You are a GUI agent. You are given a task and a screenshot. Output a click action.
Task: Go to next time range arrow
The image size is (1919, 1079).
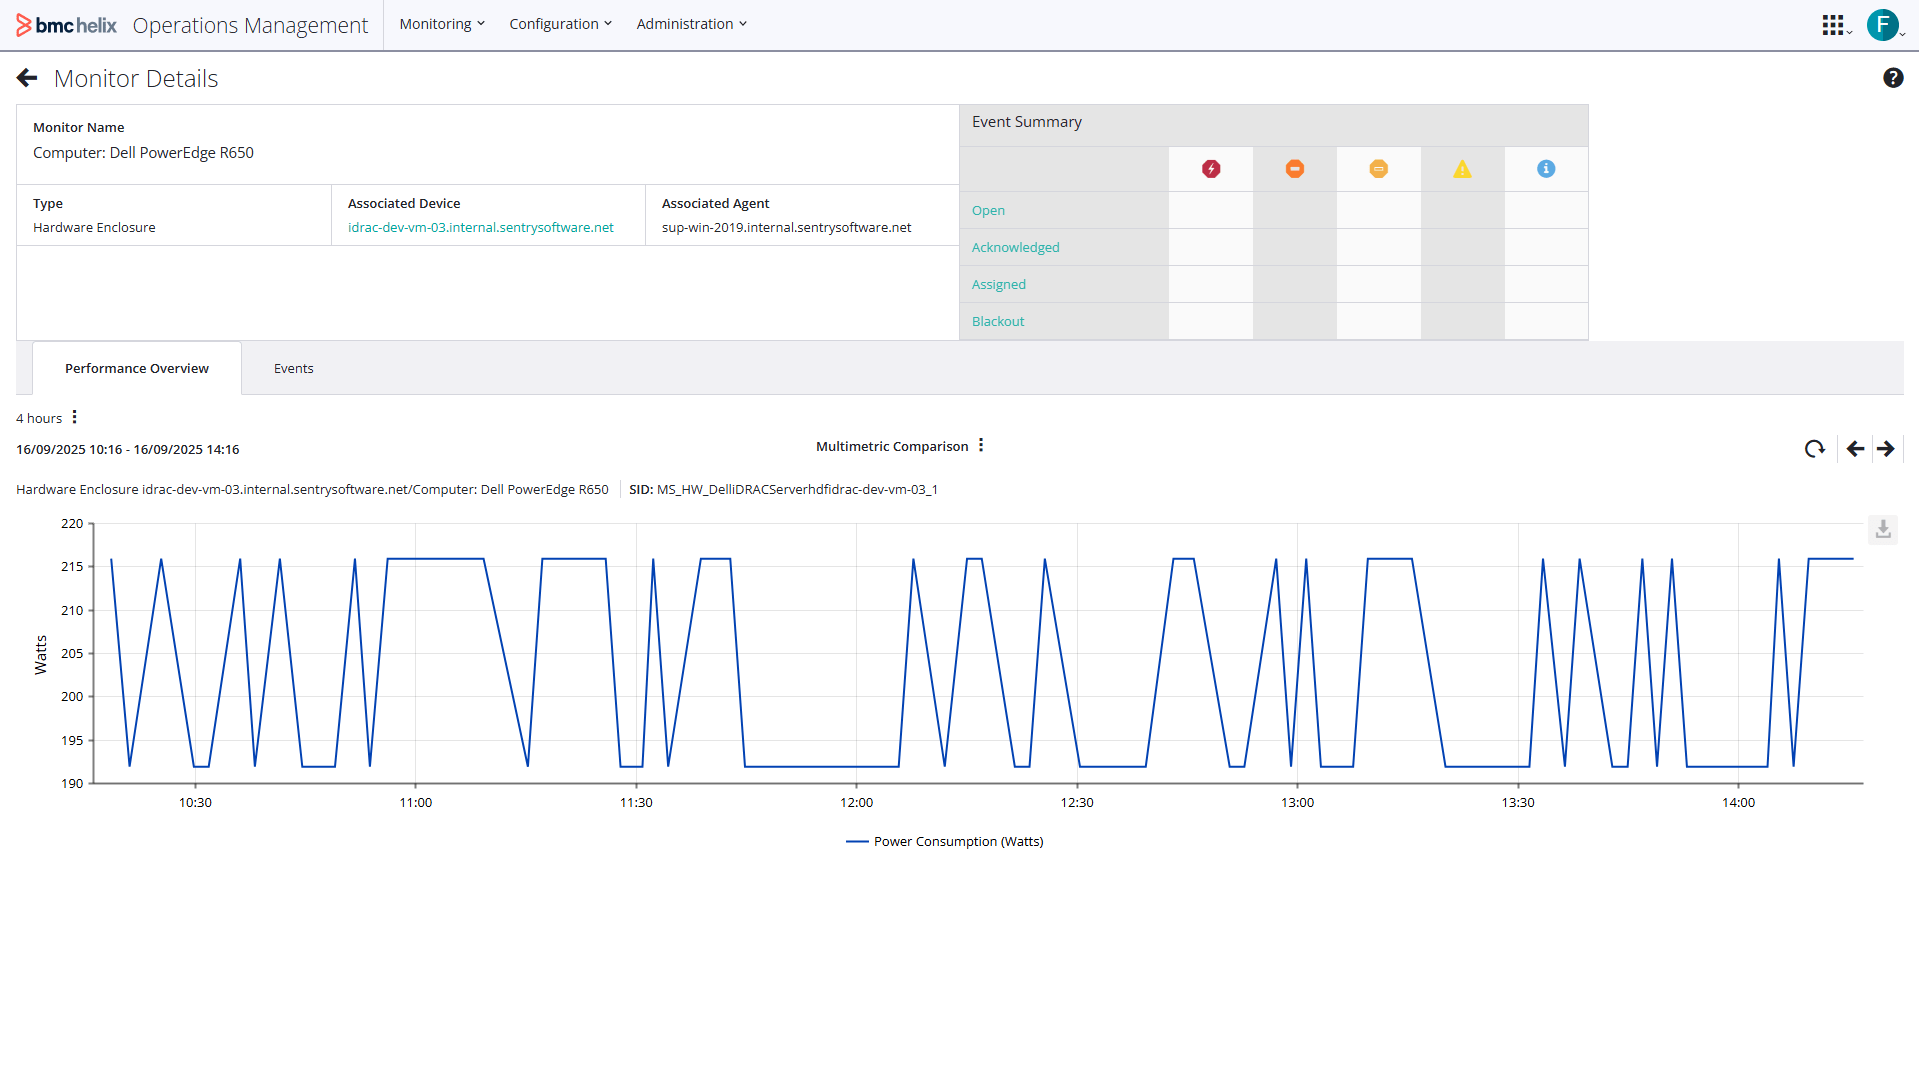[1886, 449]
